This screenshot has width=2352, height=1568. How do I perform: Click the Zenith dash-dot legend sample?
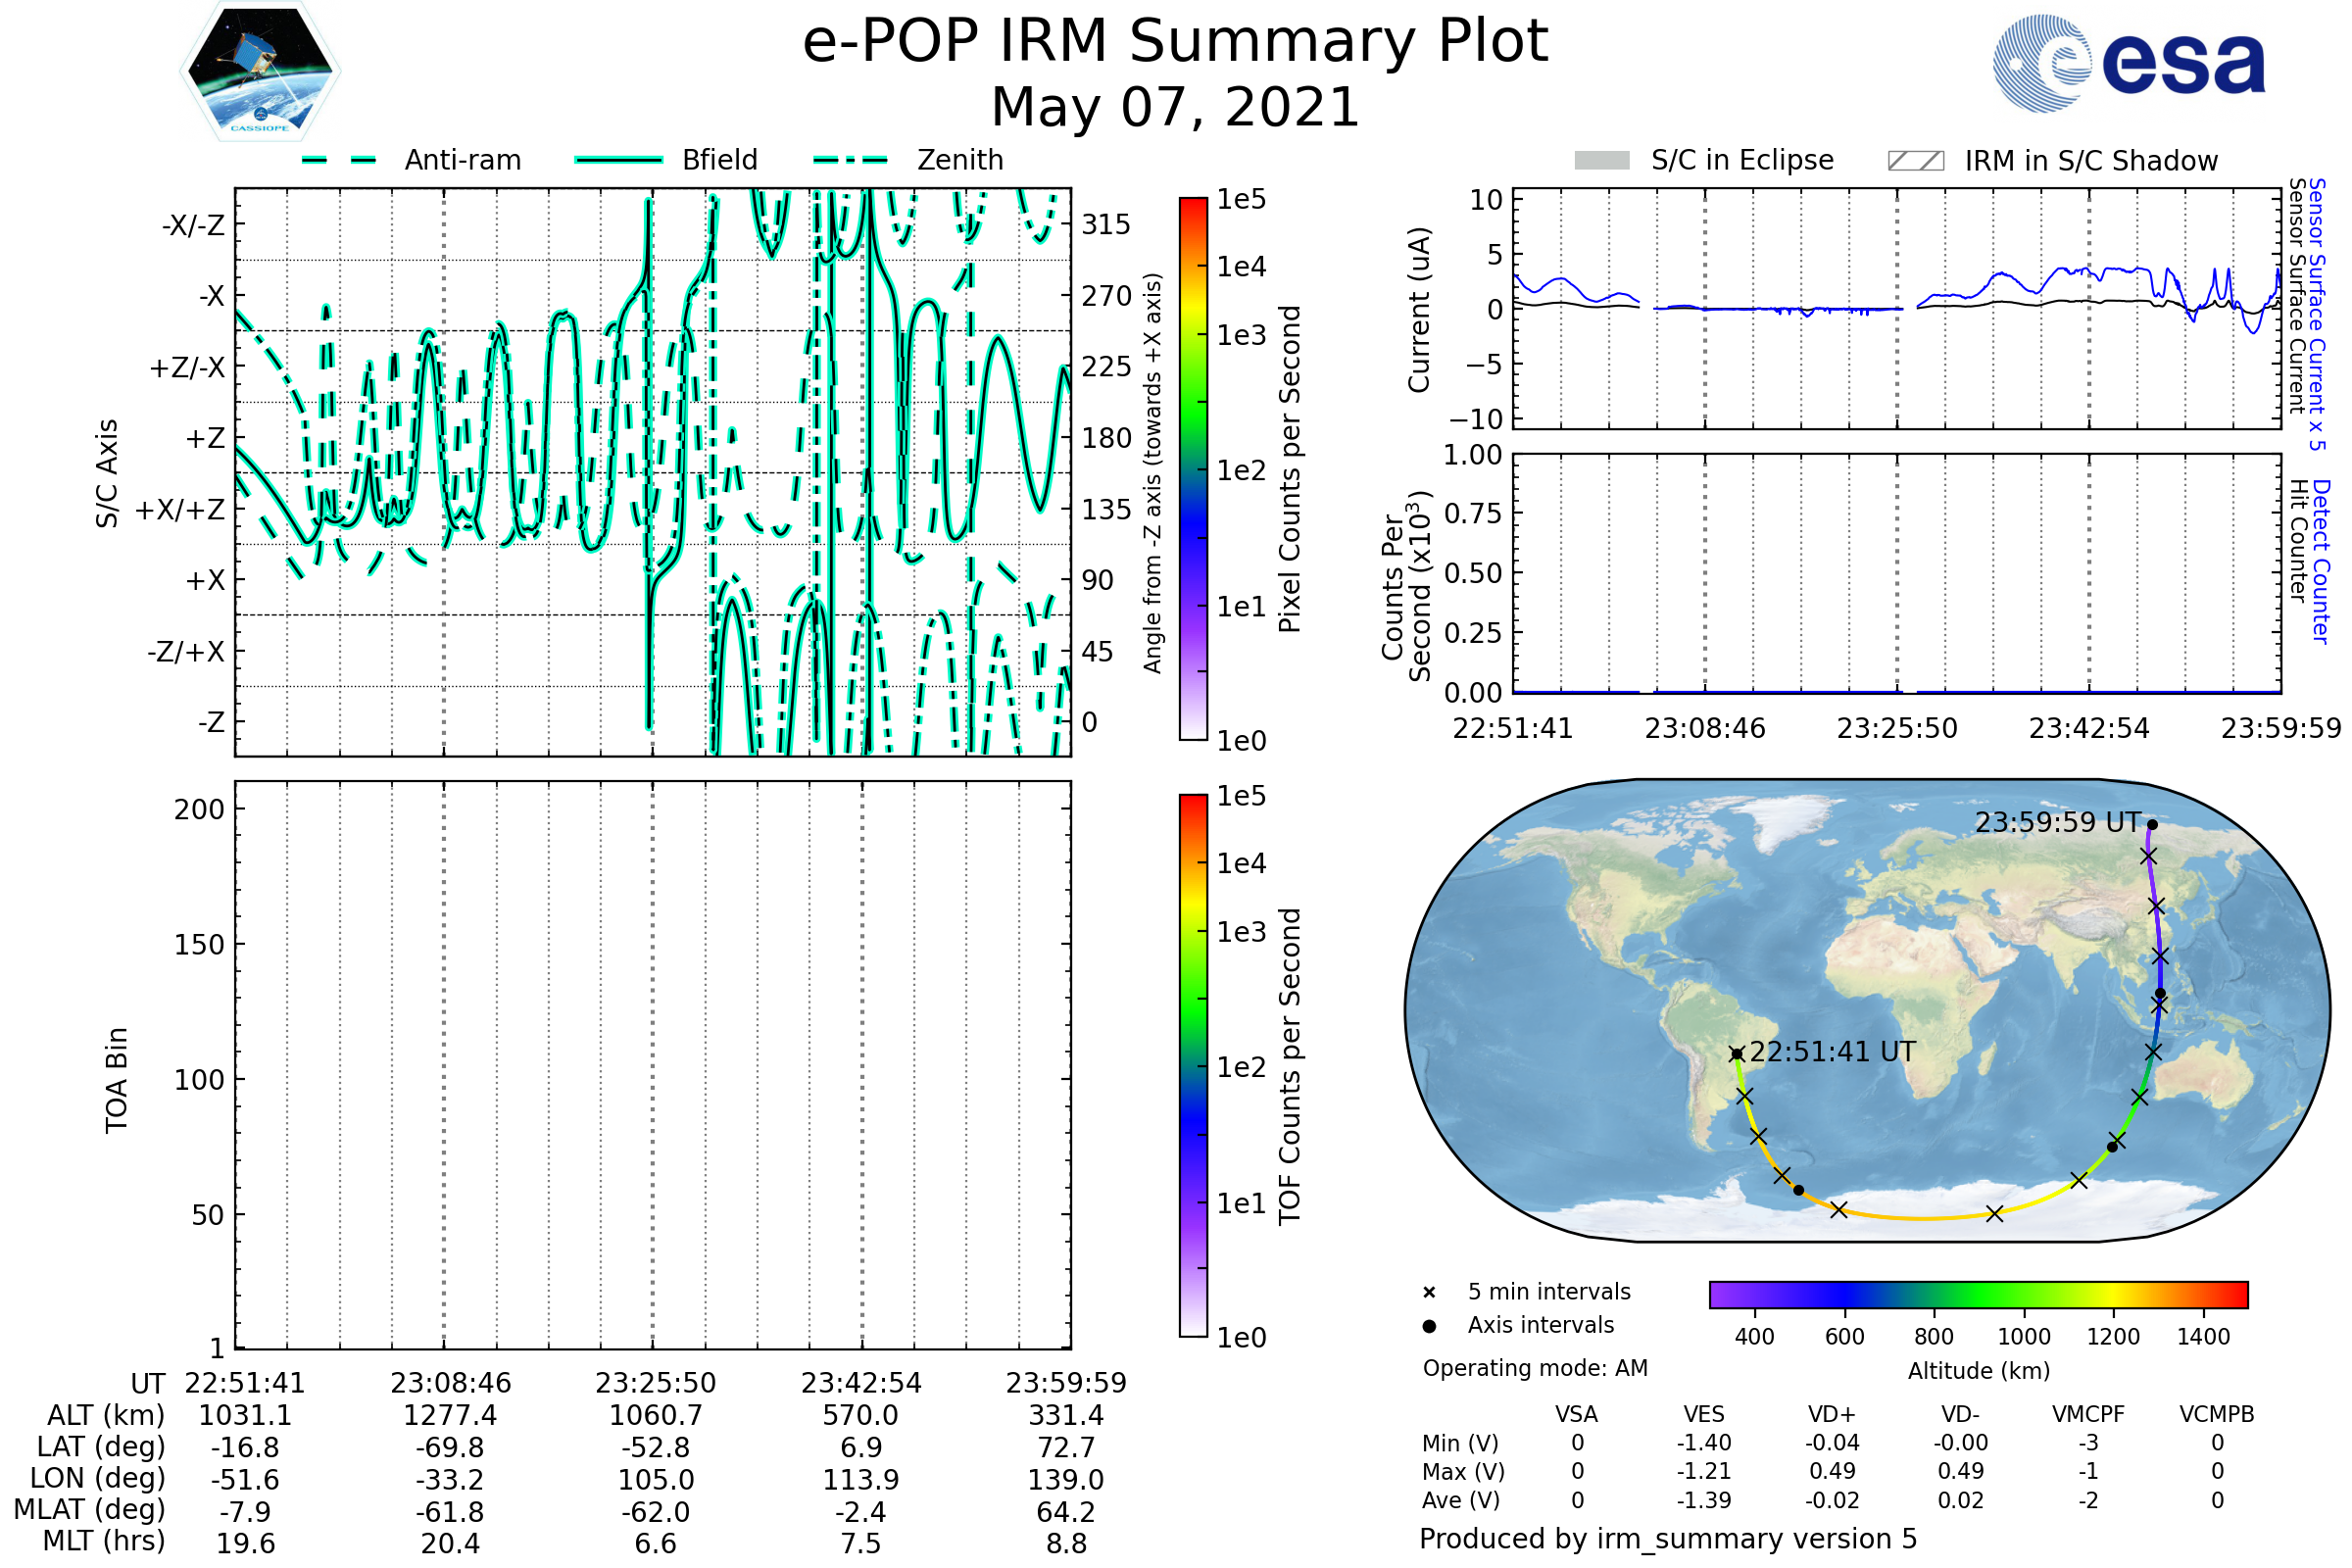(851, 160)
